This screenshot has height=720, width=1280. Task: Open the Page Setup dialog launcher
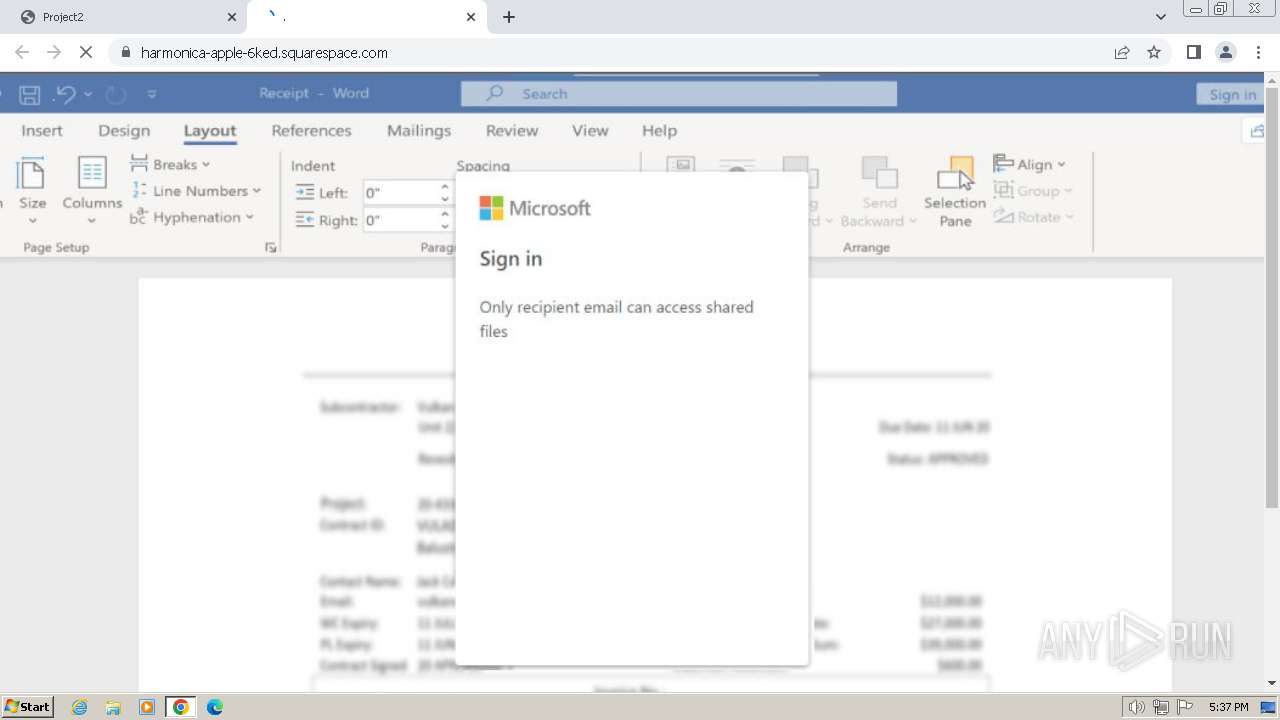pos(271,247)
